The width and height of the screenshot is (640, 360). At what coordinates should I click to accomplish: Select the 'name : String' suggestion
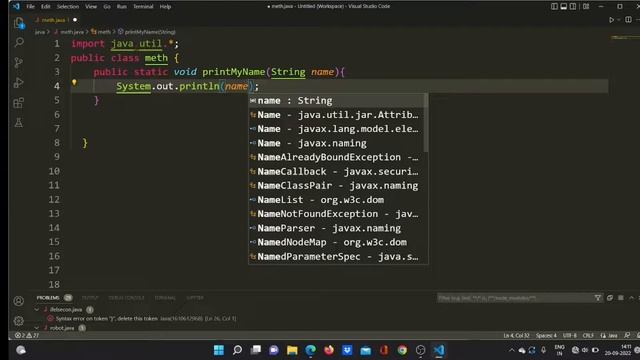[x=336, y=100]
